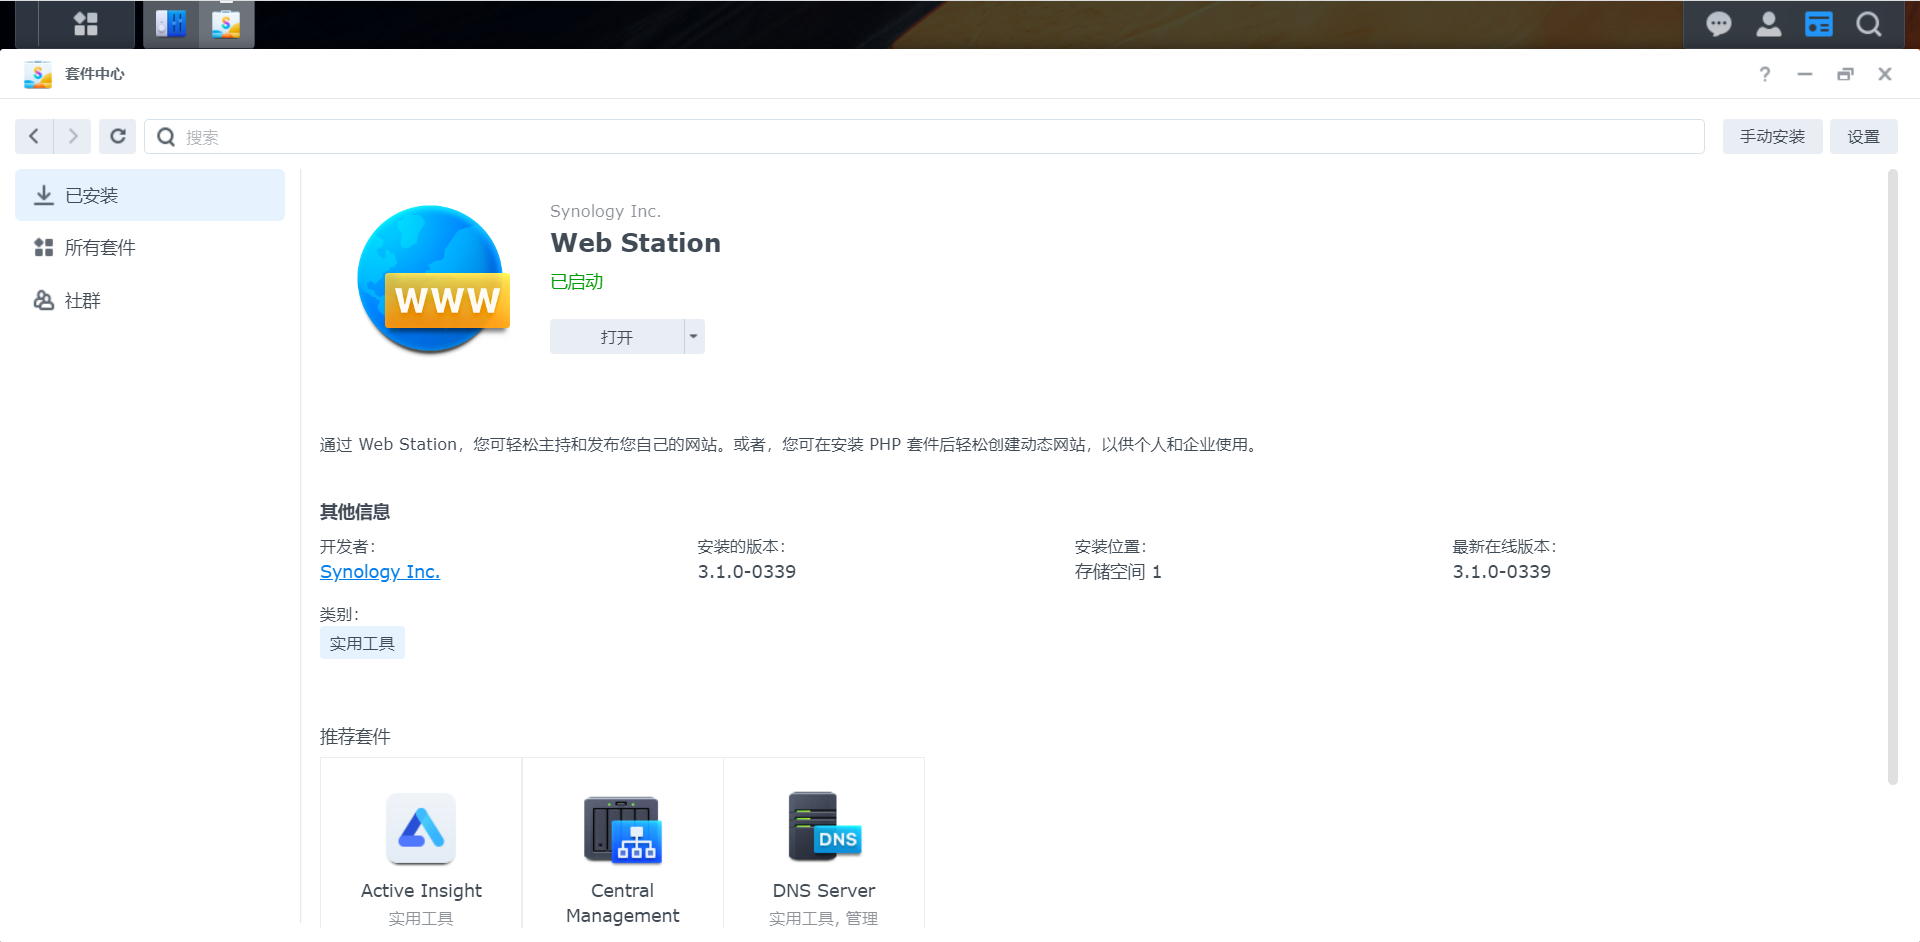Click the installed download icon in the sidebar
Viewport: 1920px width, 942px height.
(44, 195)
